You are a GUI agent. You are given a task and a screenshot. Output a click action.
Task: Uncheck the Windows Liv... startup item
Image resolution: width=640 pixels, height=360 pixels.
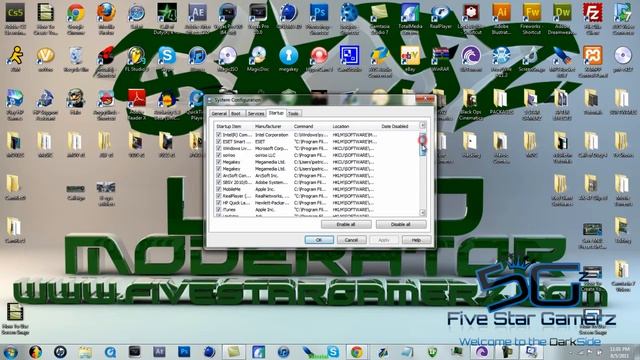point(219,148)
